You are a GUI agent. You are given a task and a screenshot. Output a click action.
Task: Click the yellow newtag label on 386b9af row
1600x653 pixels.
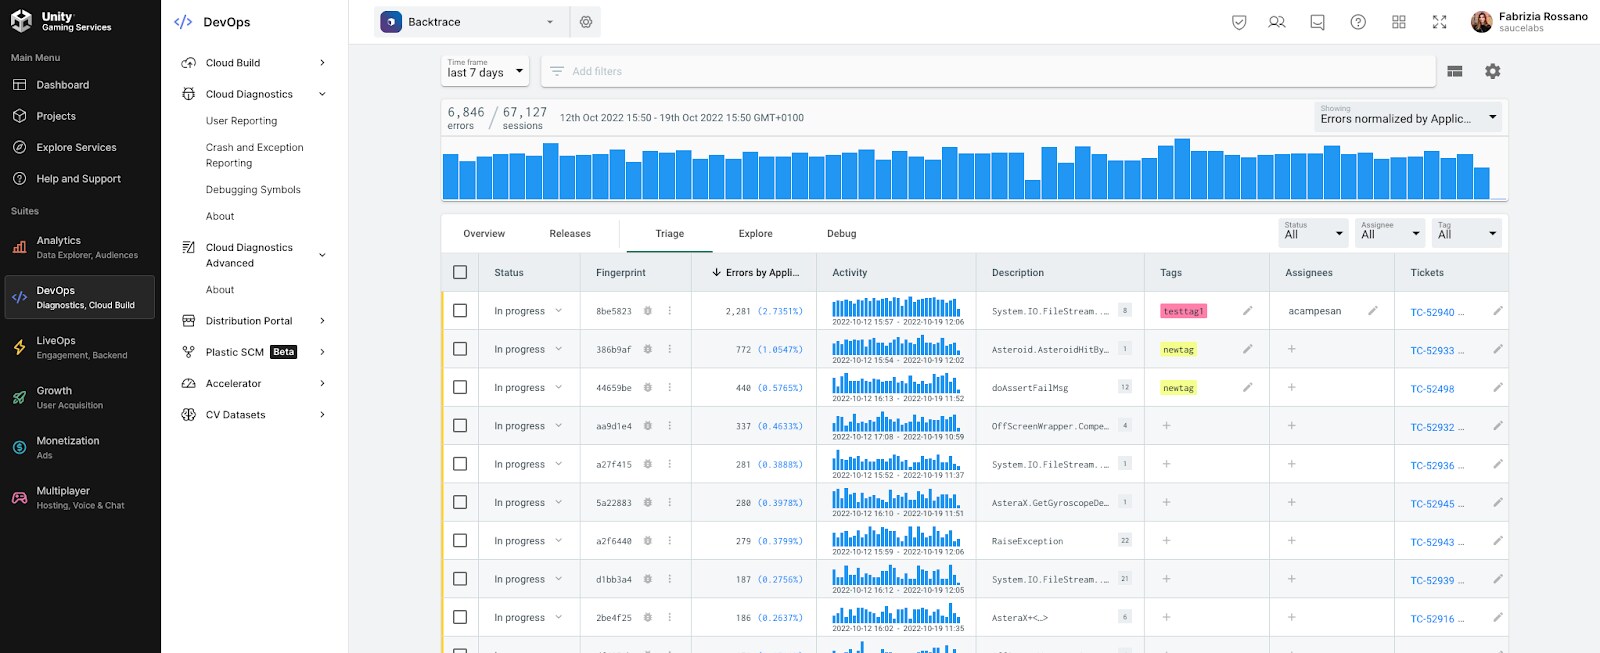tap(1178, 350)
